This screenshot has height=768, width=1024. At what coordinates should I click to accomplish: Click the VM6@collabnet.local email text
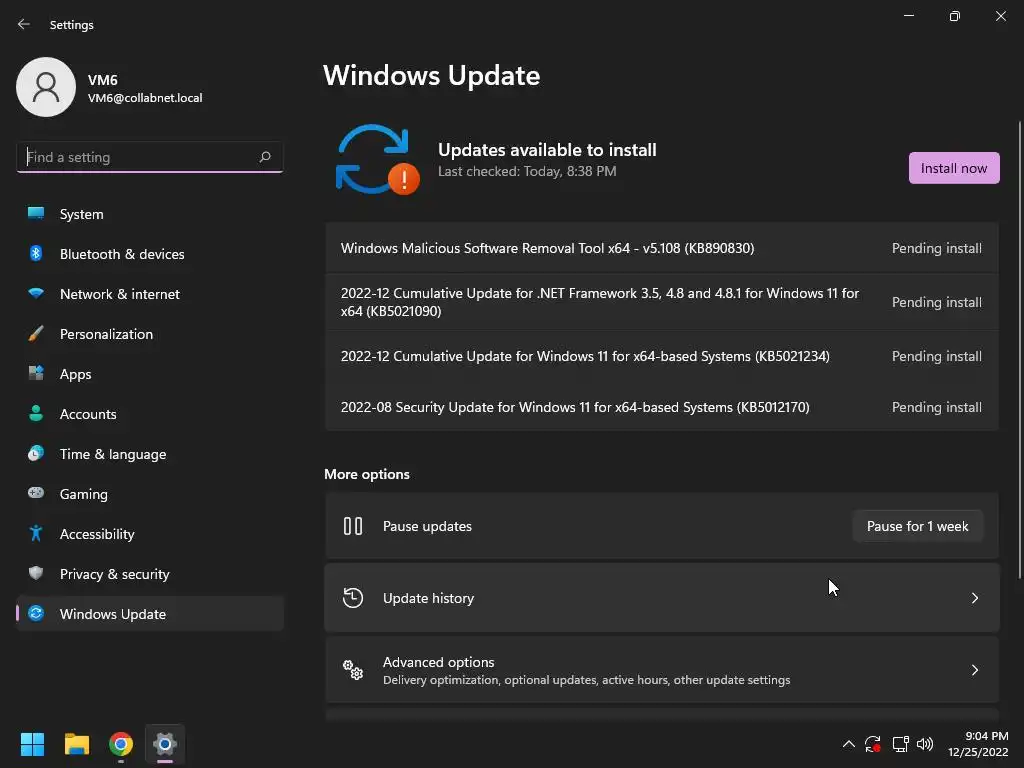tap(145, 98)
